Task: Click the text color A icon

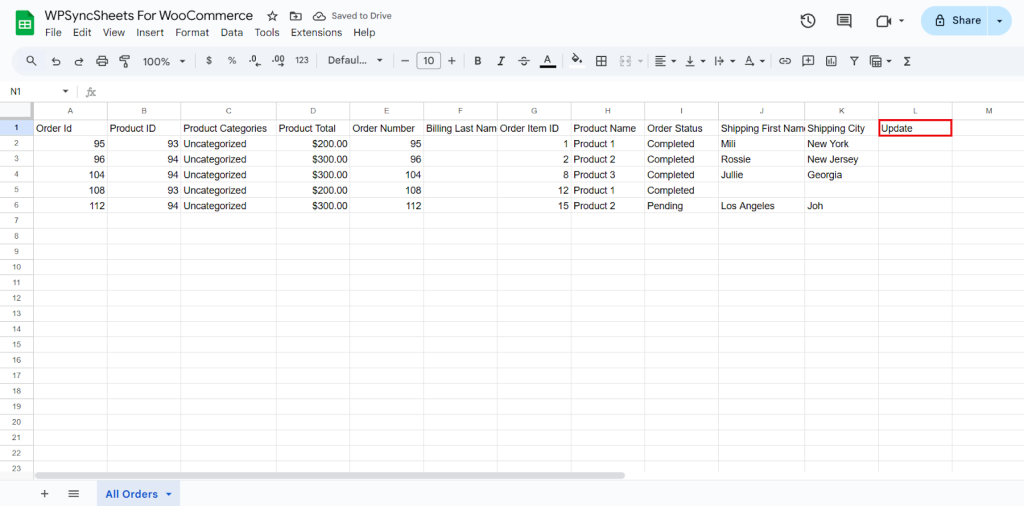Action: (x=547, y=61)
